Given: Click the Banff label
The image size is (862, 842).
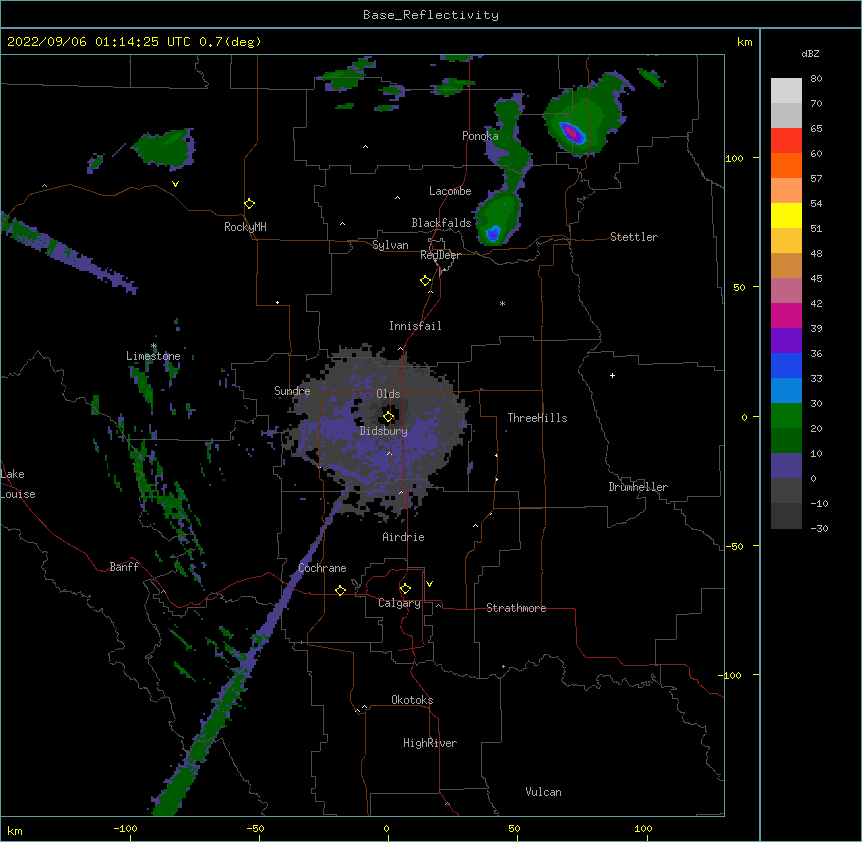Looking at the screenshot, I should coord(124,567).
